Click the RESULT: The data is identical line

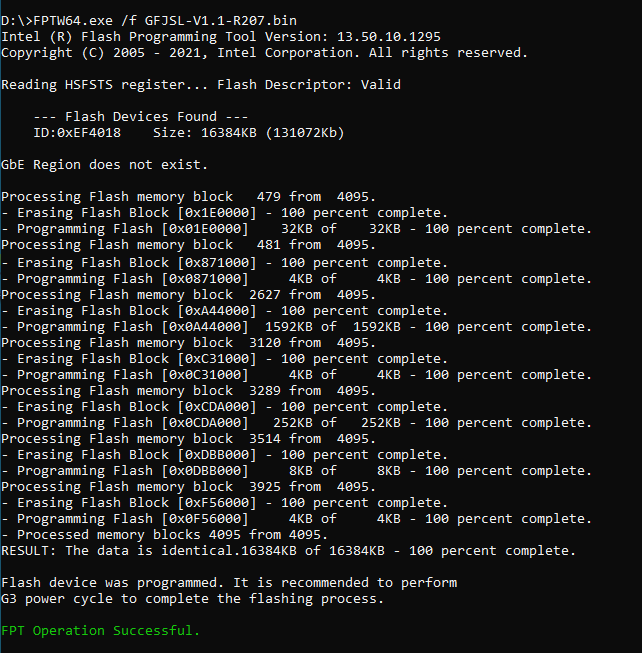tap(289, 551)
